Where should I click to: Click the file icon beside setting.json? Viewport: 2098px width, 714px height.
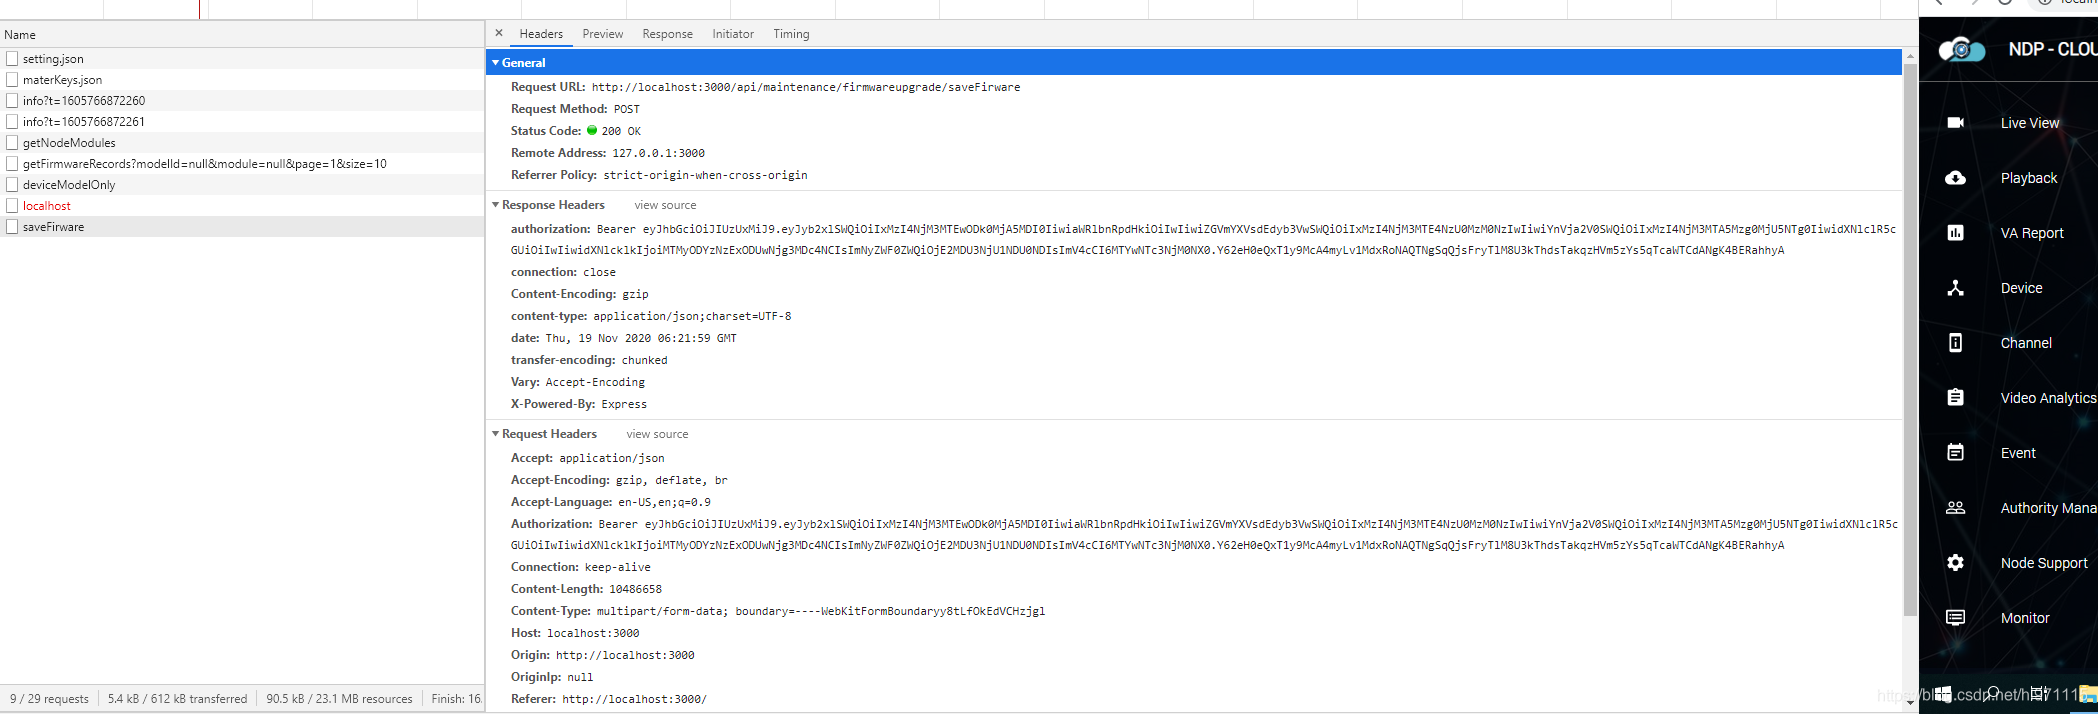coord(12,59)
